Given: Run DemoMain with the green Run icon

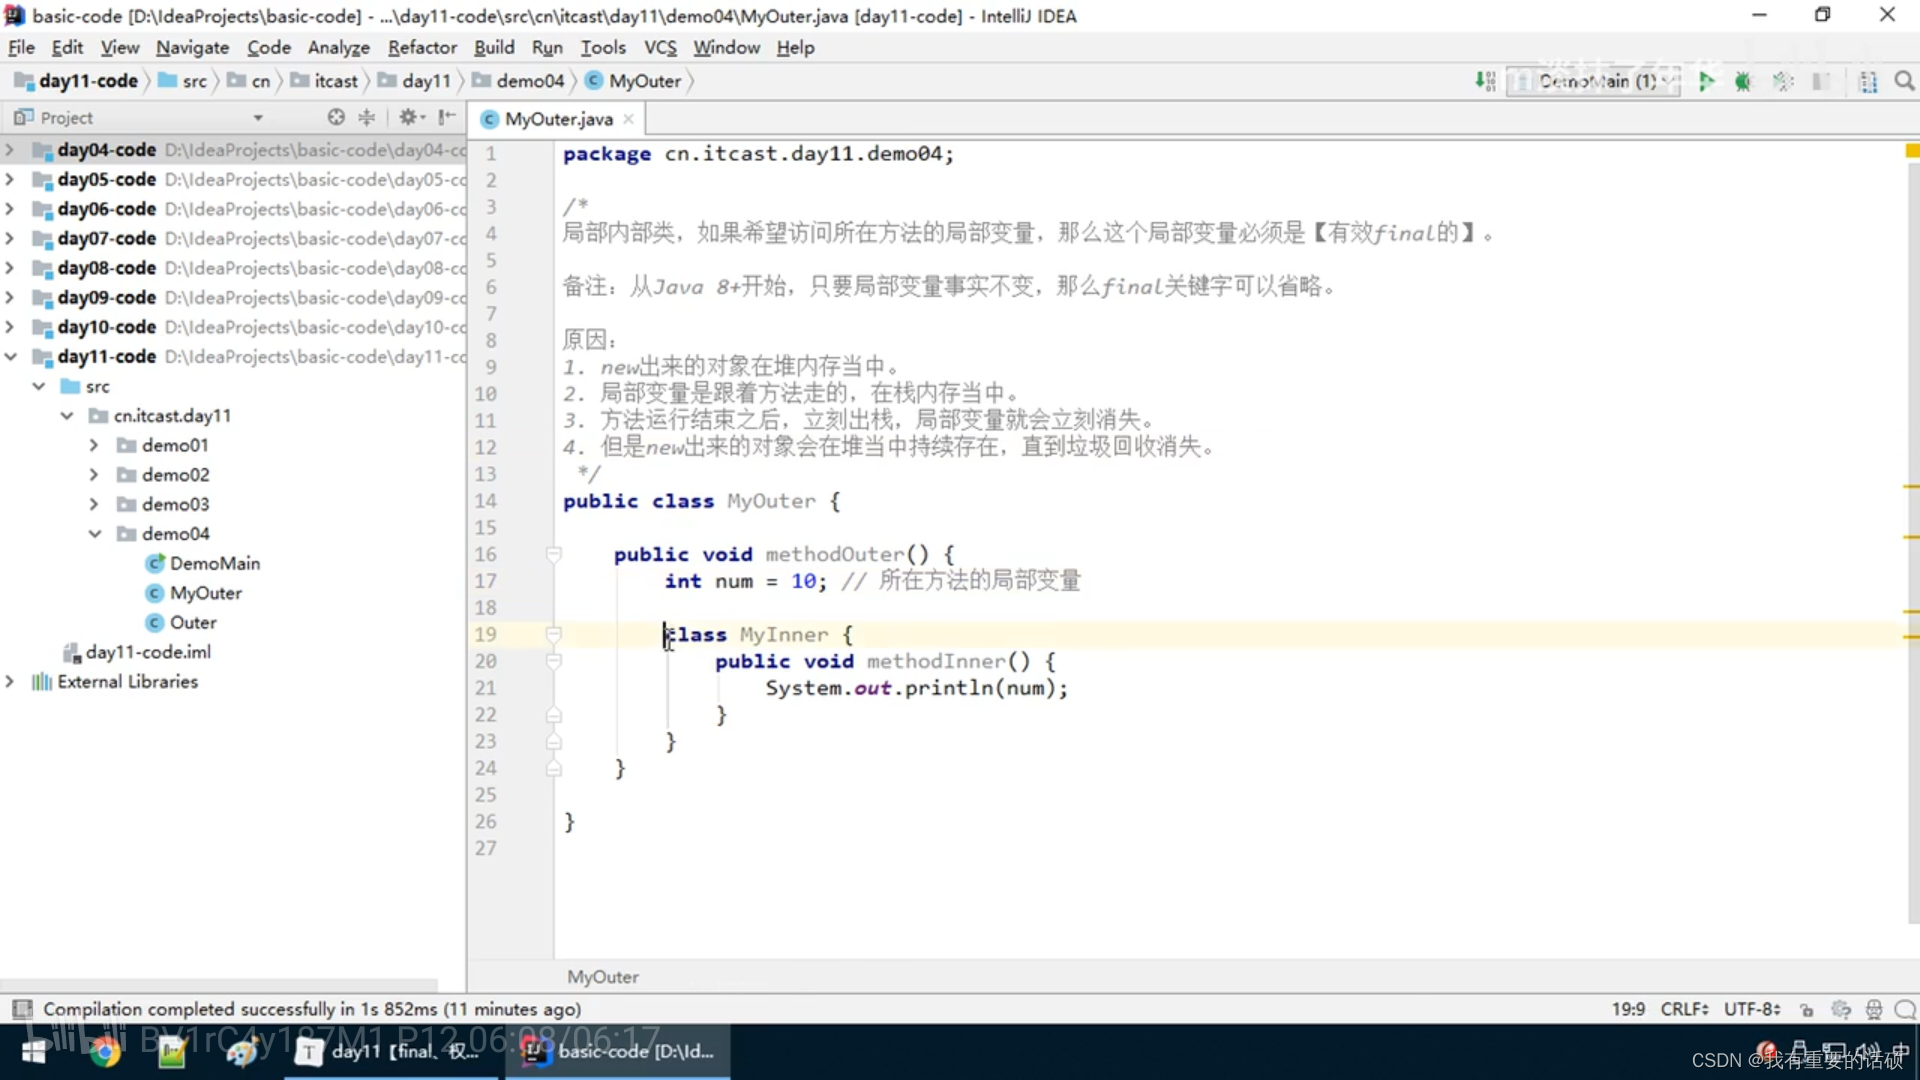Looking at the screenshot, I should coord(1707,81).
